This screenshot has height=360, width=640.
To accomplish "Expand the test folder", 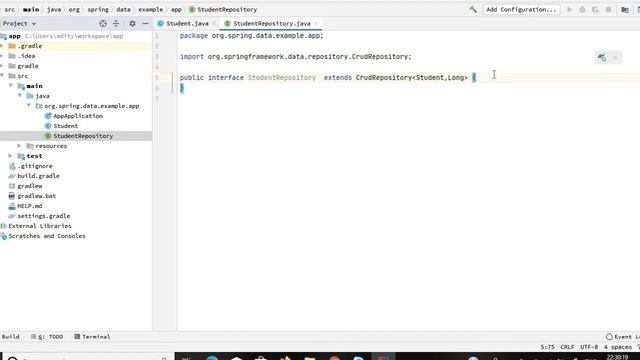I will pyautogui.click(x=11, y=156).
